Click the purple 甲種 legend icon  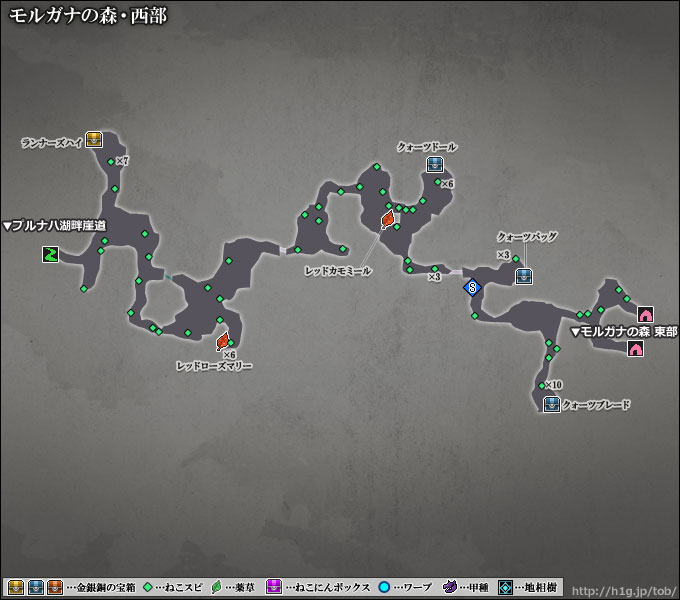click(x=449, y=587)
